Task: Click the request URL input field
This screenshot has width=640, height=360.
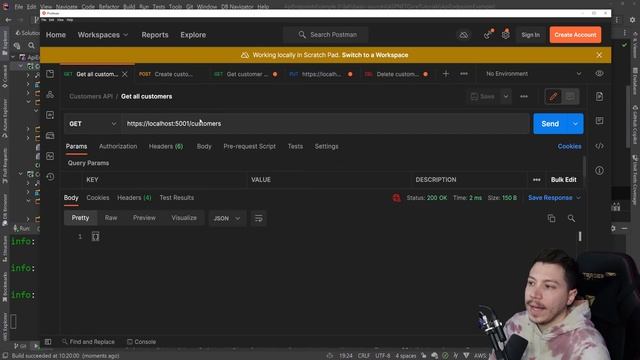Action: point(325,124)
